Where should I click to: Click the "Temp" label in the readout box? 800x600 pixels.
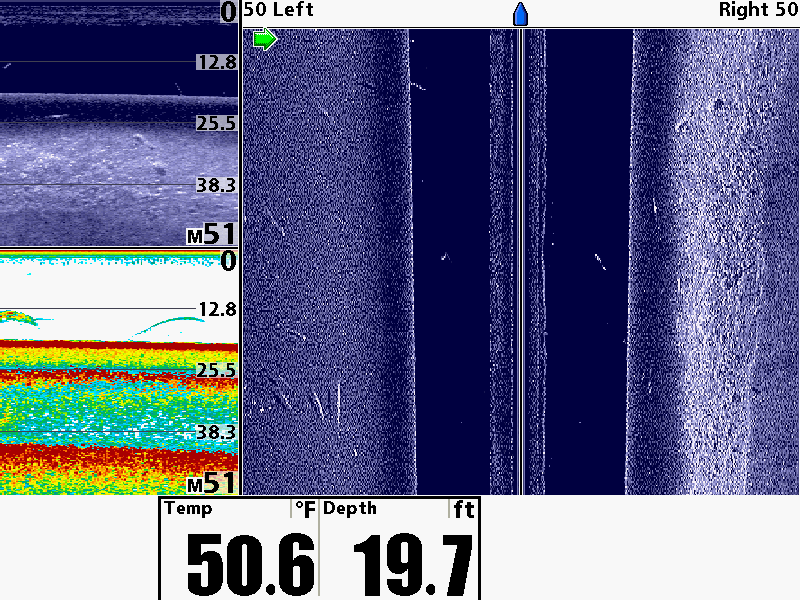coord(188,508)
